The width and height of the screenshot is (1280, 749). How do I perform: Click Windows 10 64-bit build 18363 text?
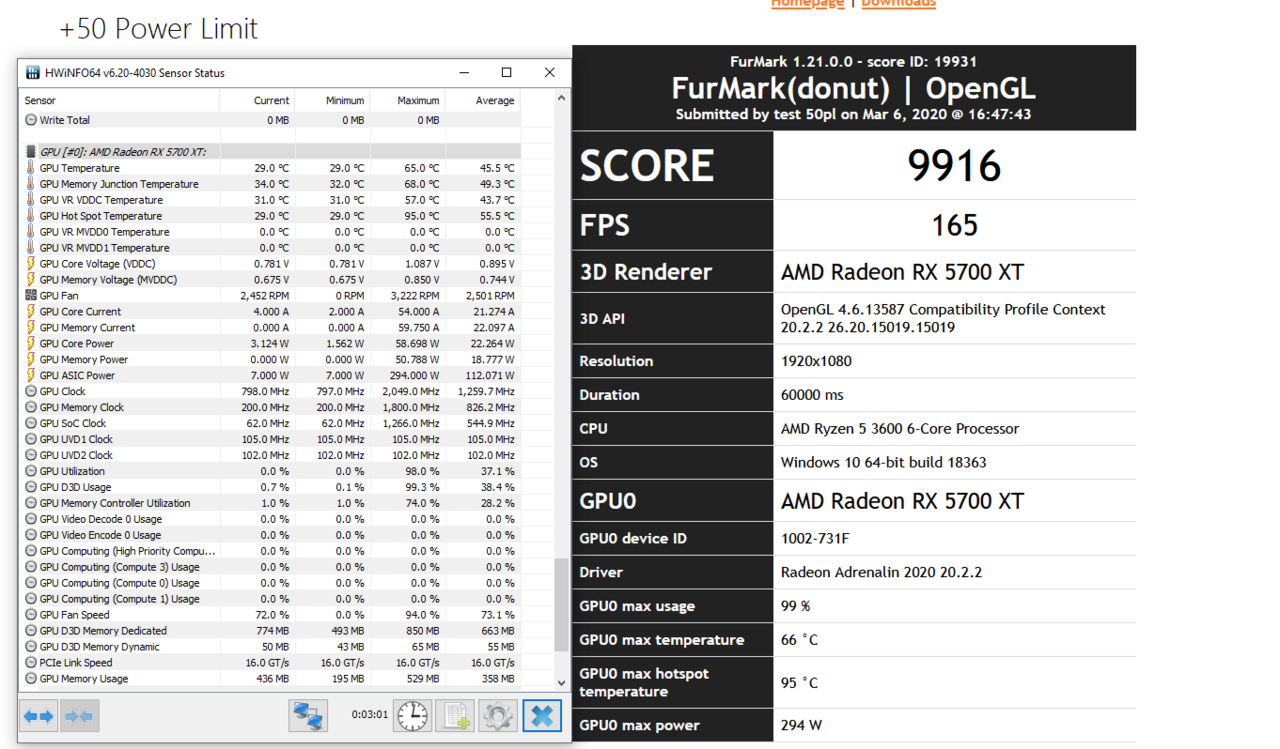click(884, 462)
